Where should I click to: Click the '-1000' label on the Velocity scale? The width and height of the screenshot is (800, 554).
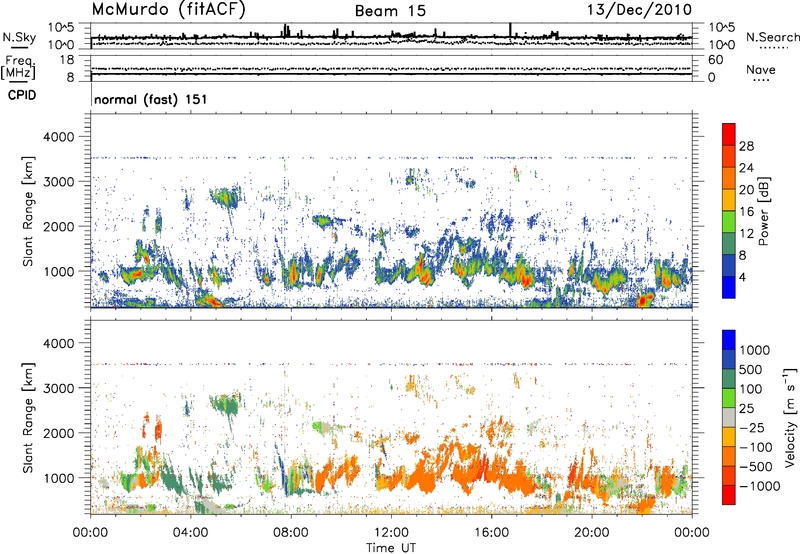coord(760,486)
